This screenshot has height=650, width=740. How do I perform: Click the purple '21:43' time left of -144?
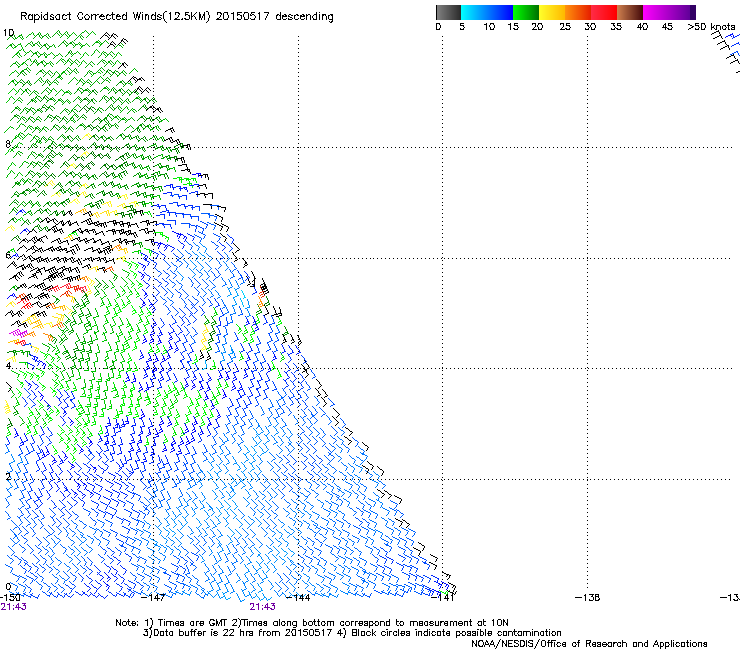(x=262, y=607)
